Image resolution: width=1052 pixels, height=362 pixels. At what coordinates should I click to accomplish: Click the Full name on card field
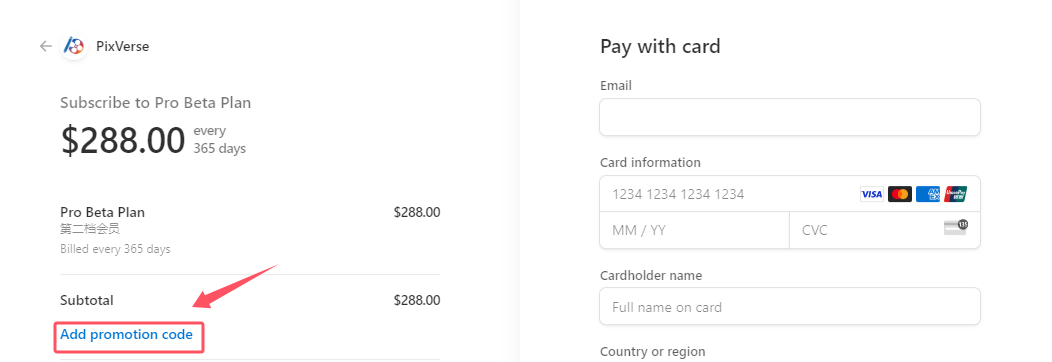click(790, 307)
